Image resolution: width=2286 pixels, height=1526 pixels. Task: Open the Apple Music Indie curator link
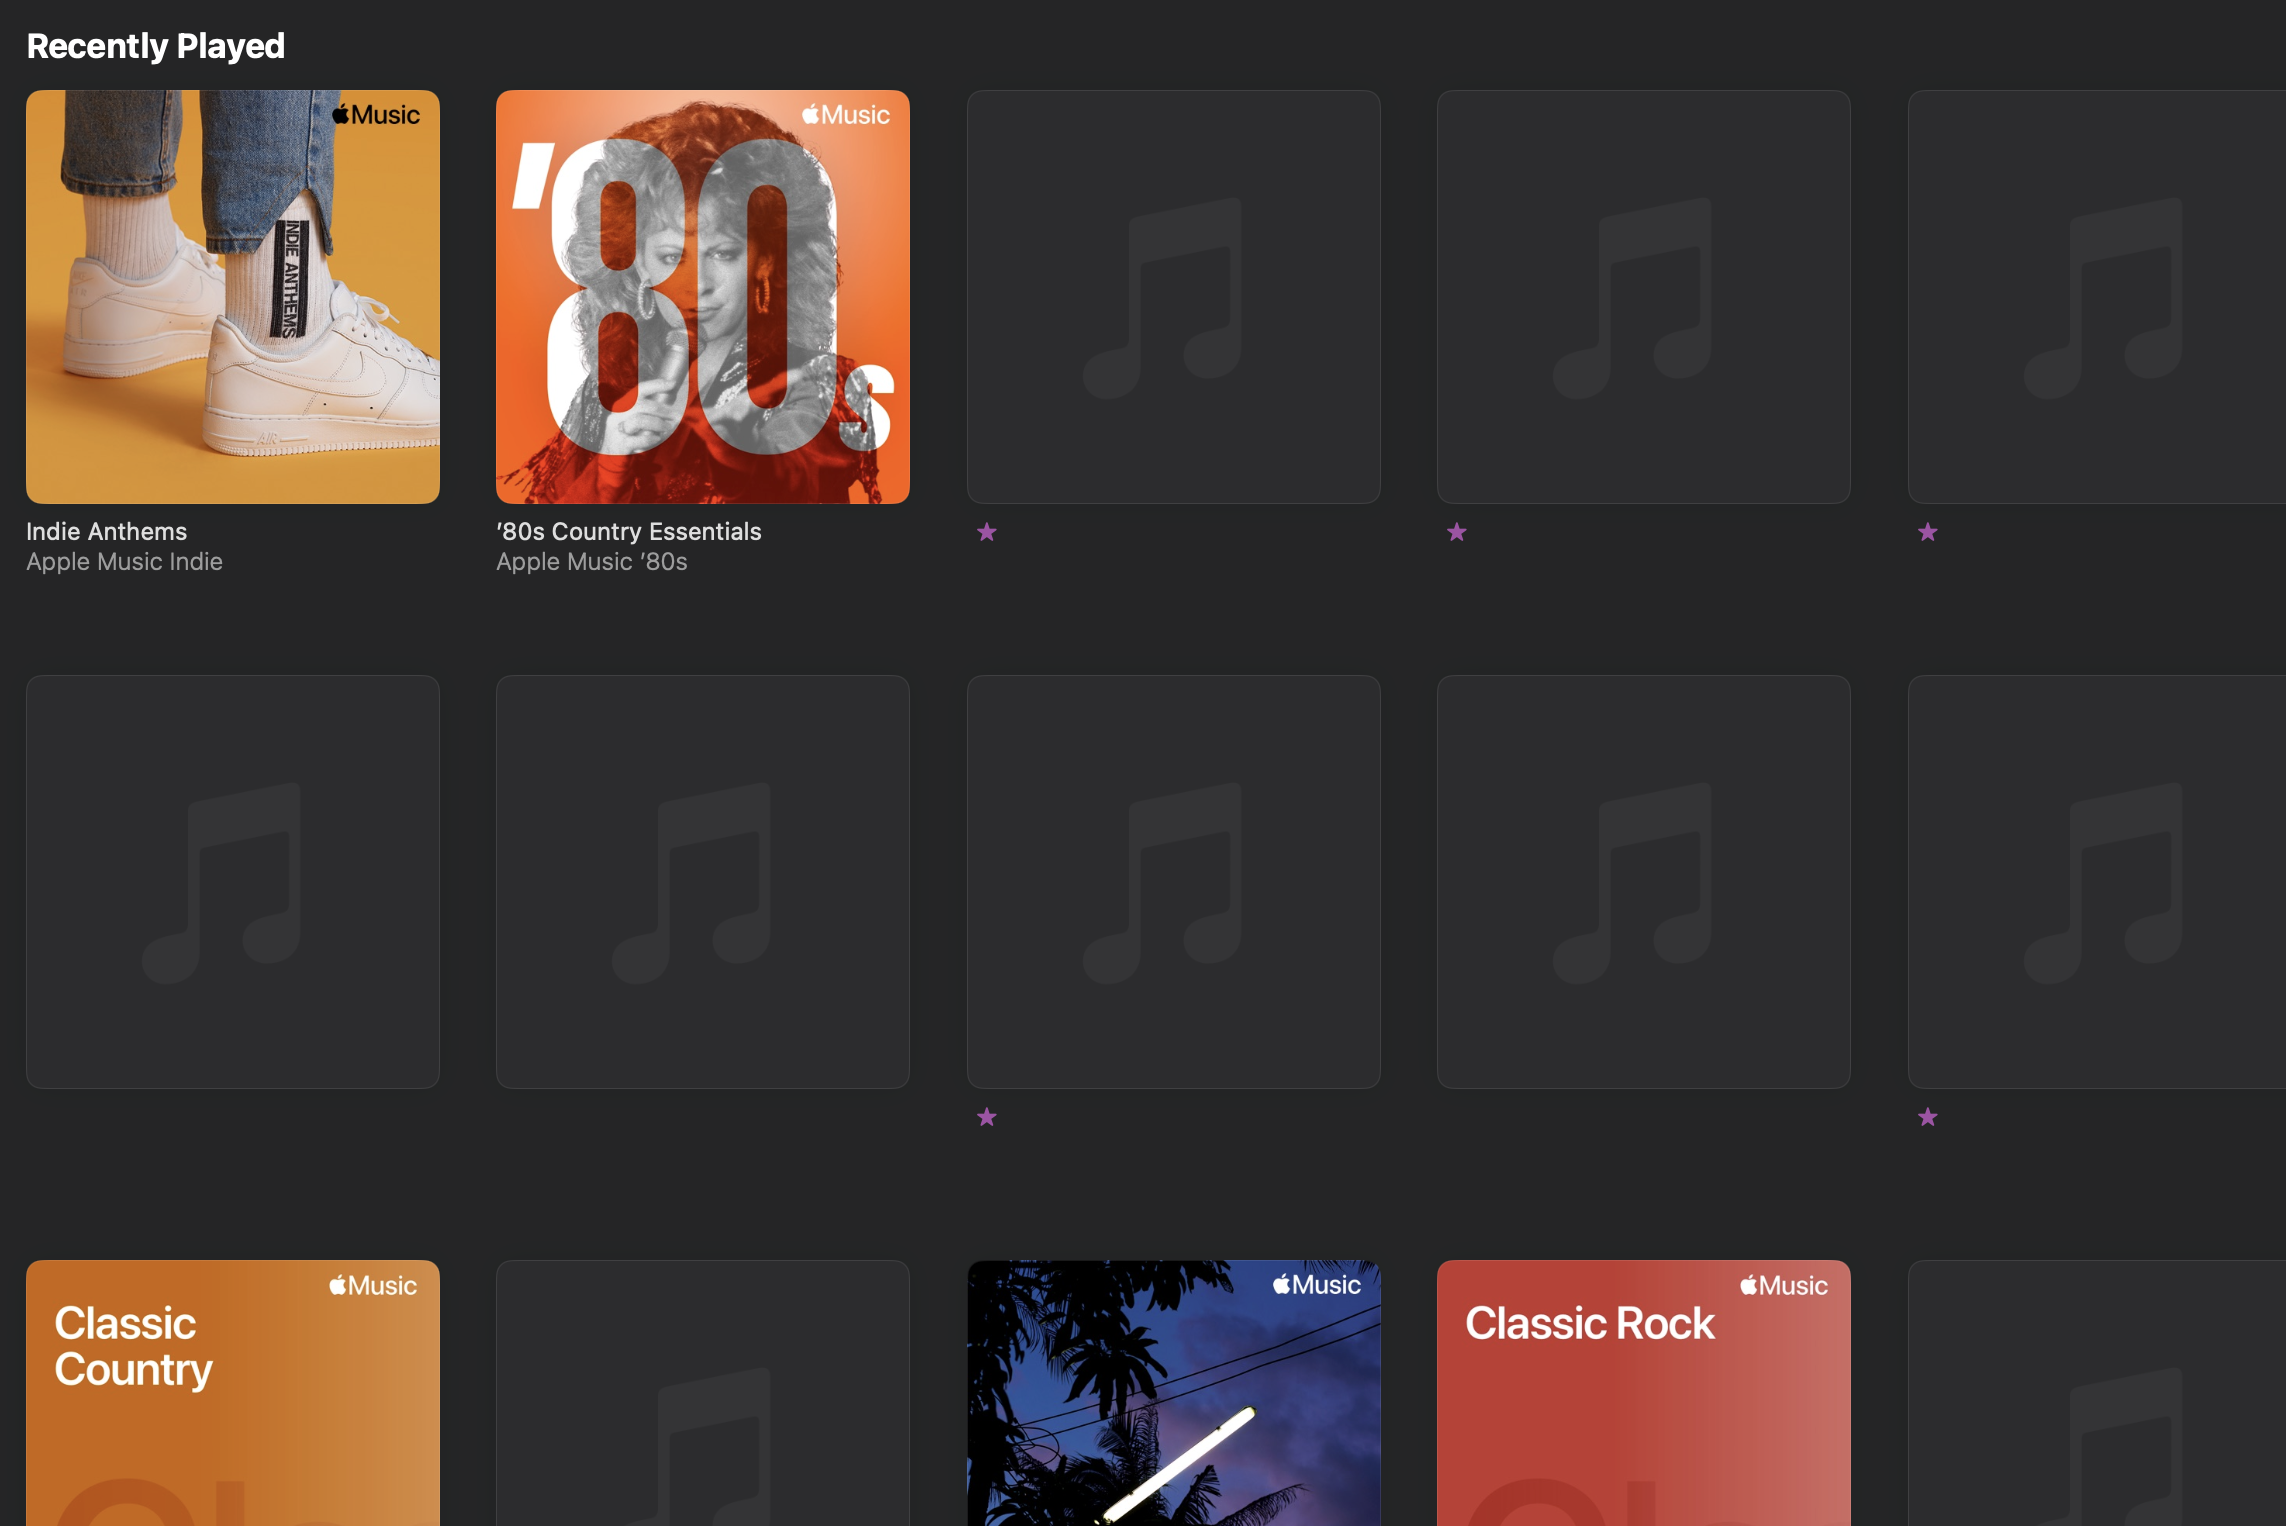(x=124, y=562)
